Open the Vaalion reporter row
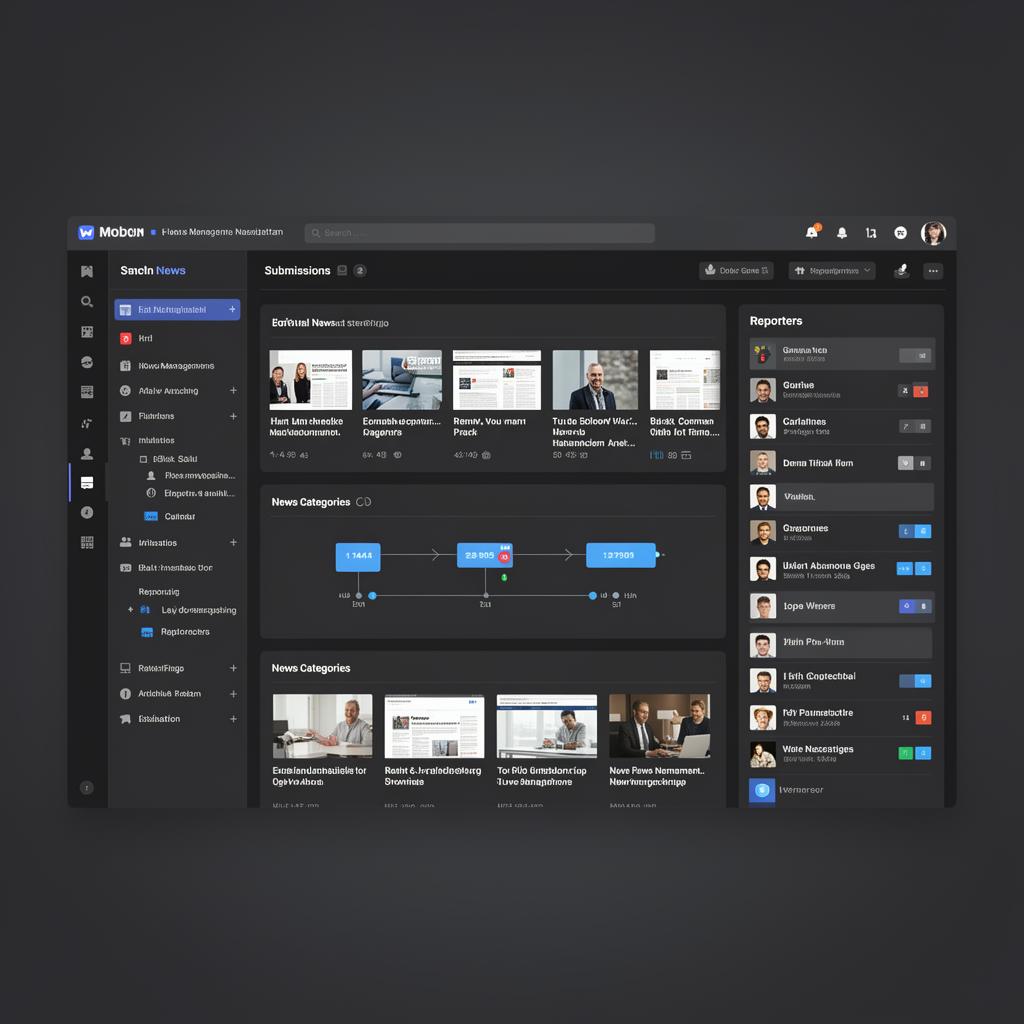The image size is (1024, 1024). tap(841, 497)
